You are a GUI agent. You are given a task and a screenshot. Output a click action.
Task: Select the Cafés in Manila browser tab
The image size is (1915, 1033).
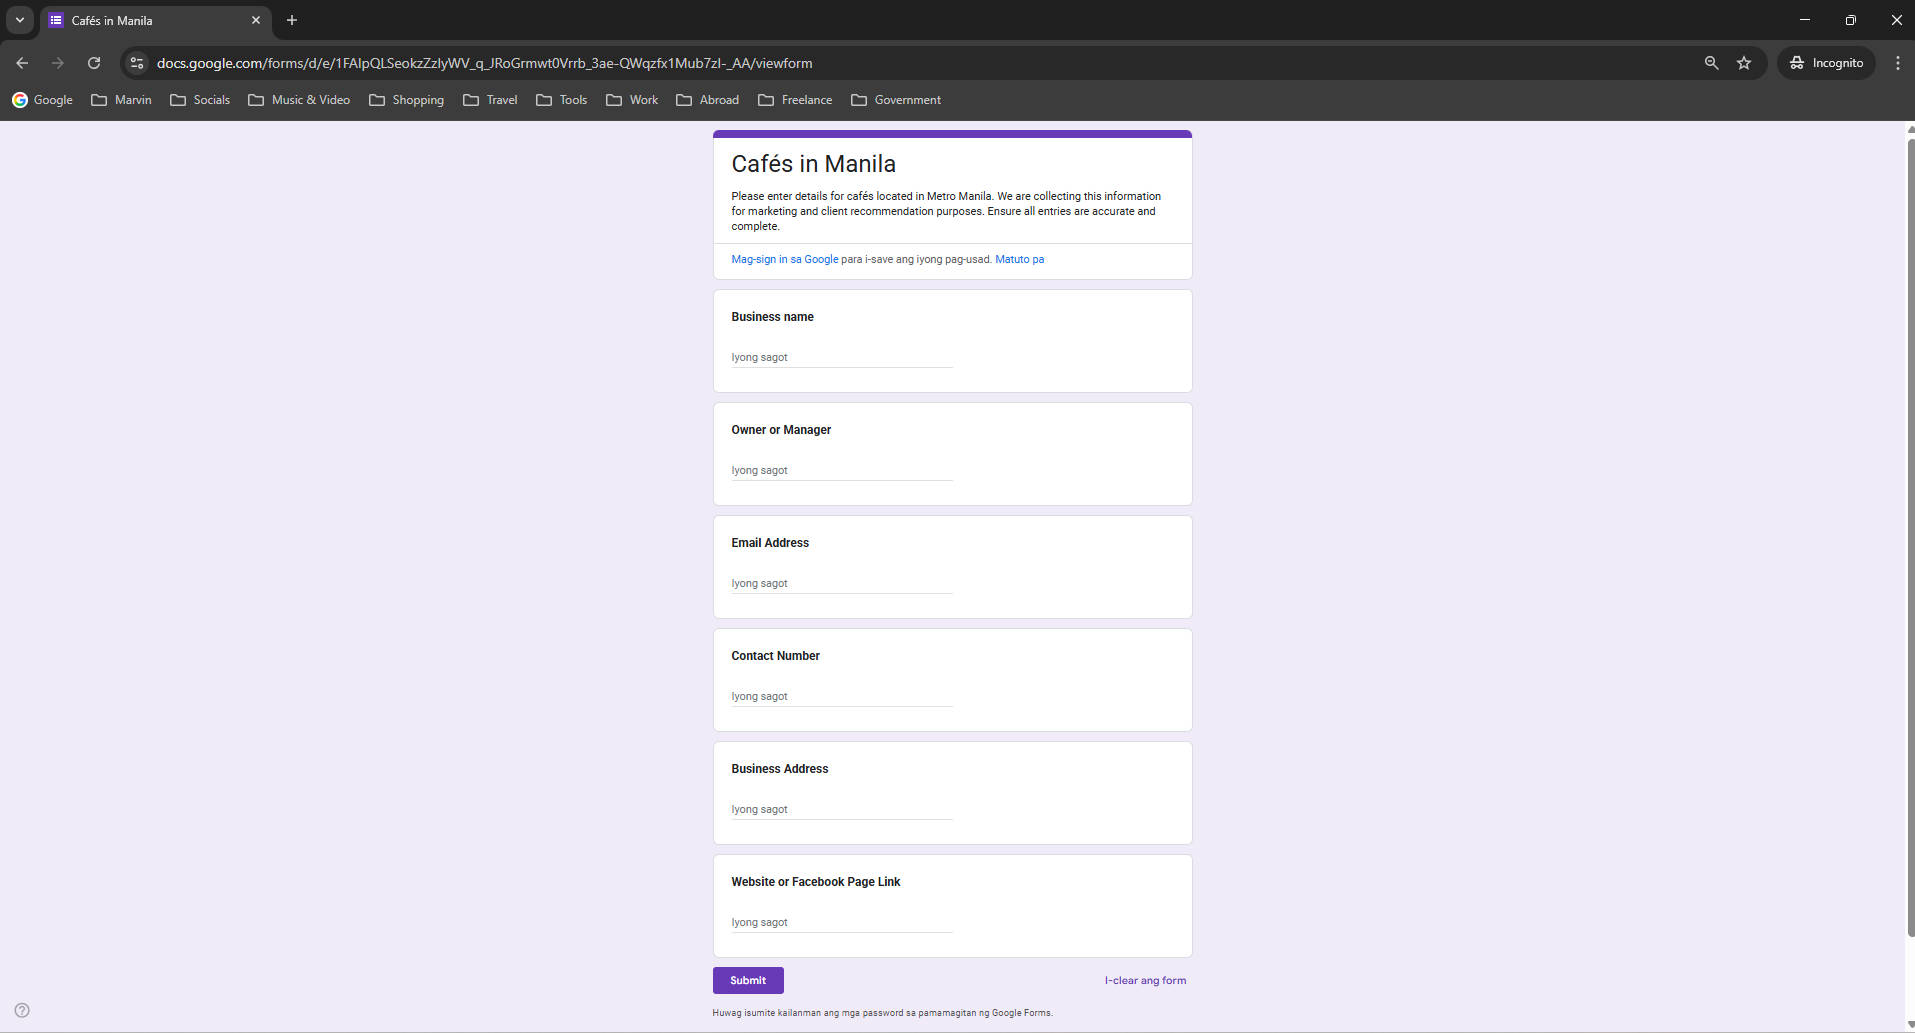[155, 20]
